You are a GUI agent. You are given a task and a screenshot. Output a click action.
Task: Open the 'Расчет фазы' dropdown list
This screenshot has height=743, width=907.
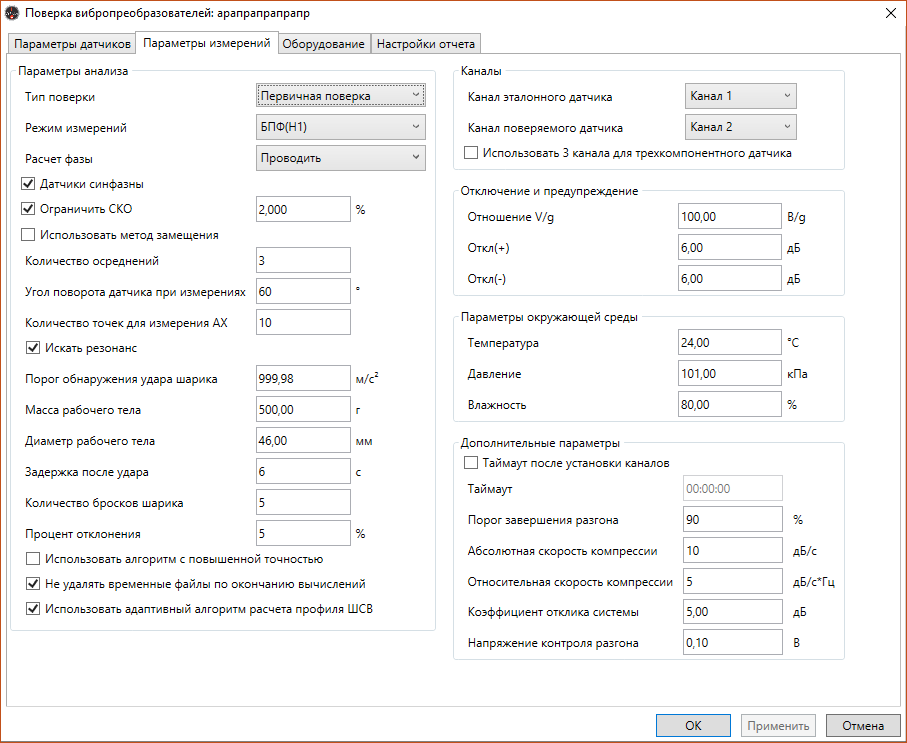(340, 158)
